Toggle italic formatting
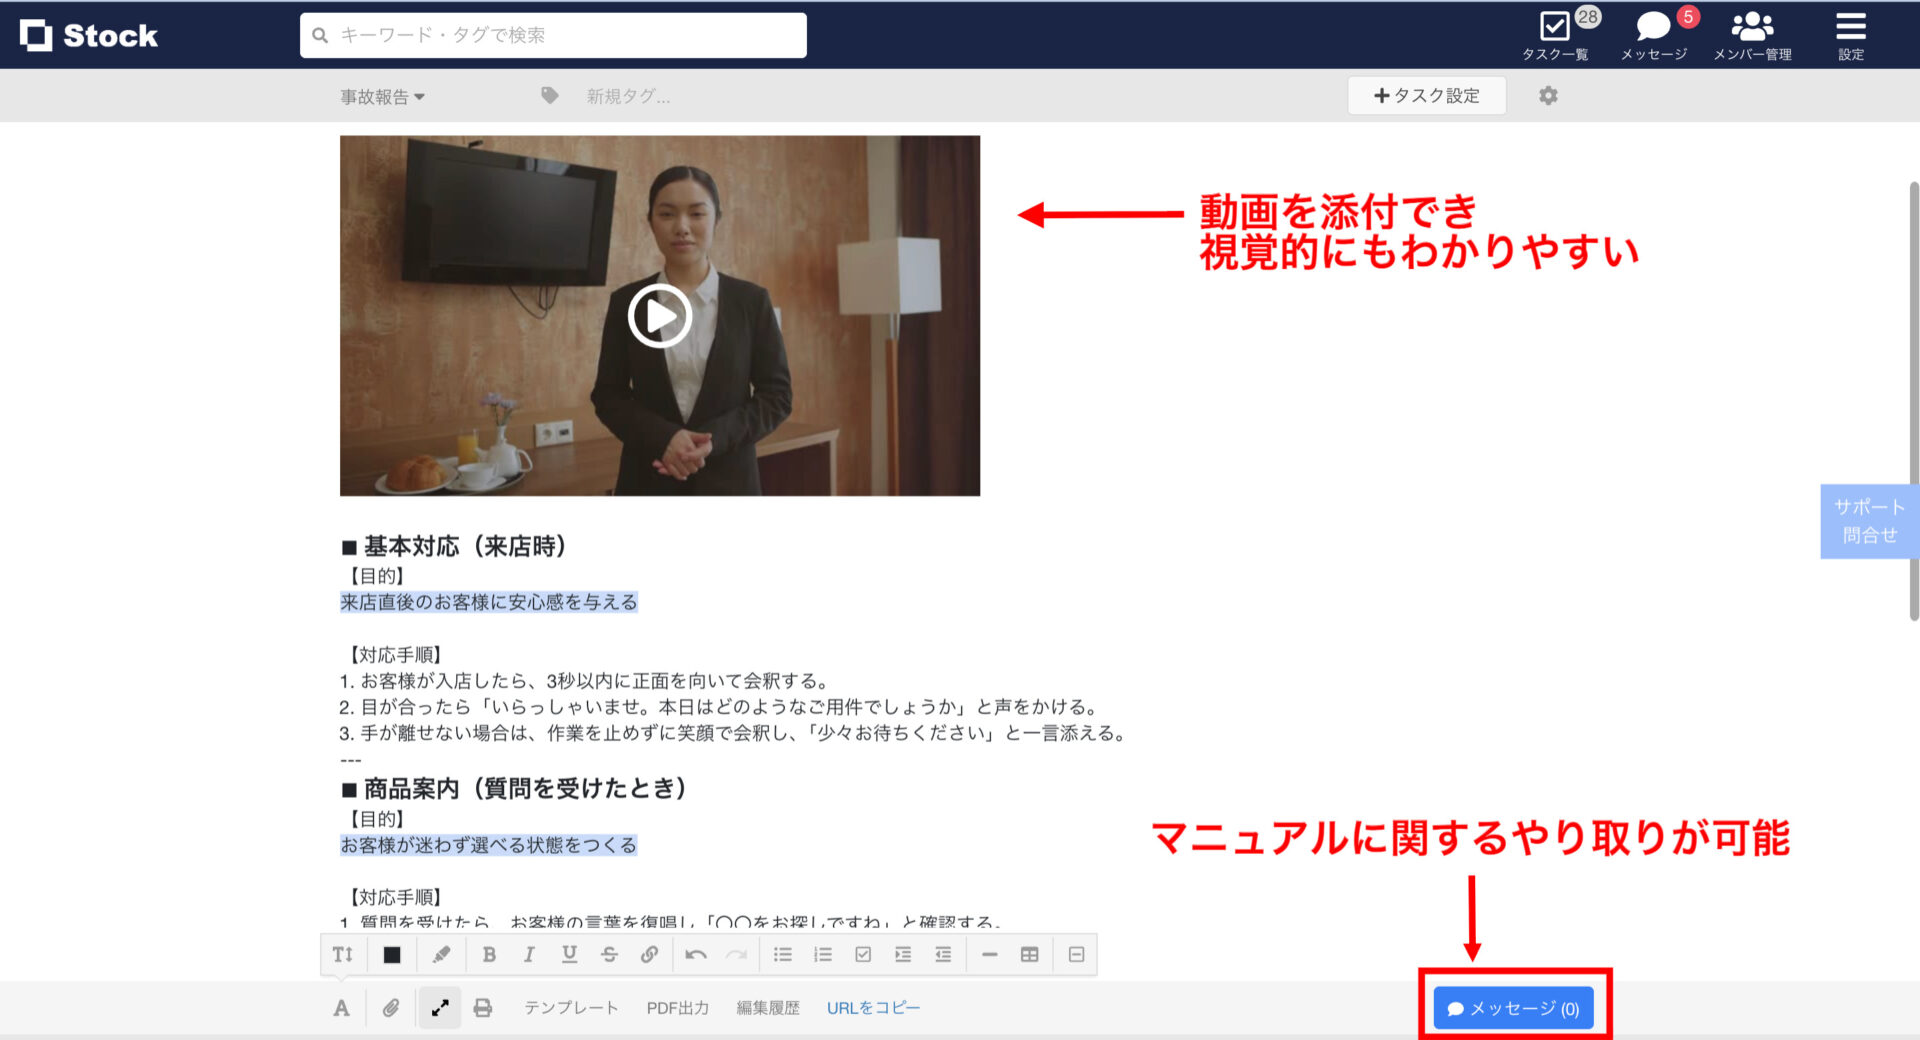This screenshot has width=1920, height=1040. (x=529, y=954)
